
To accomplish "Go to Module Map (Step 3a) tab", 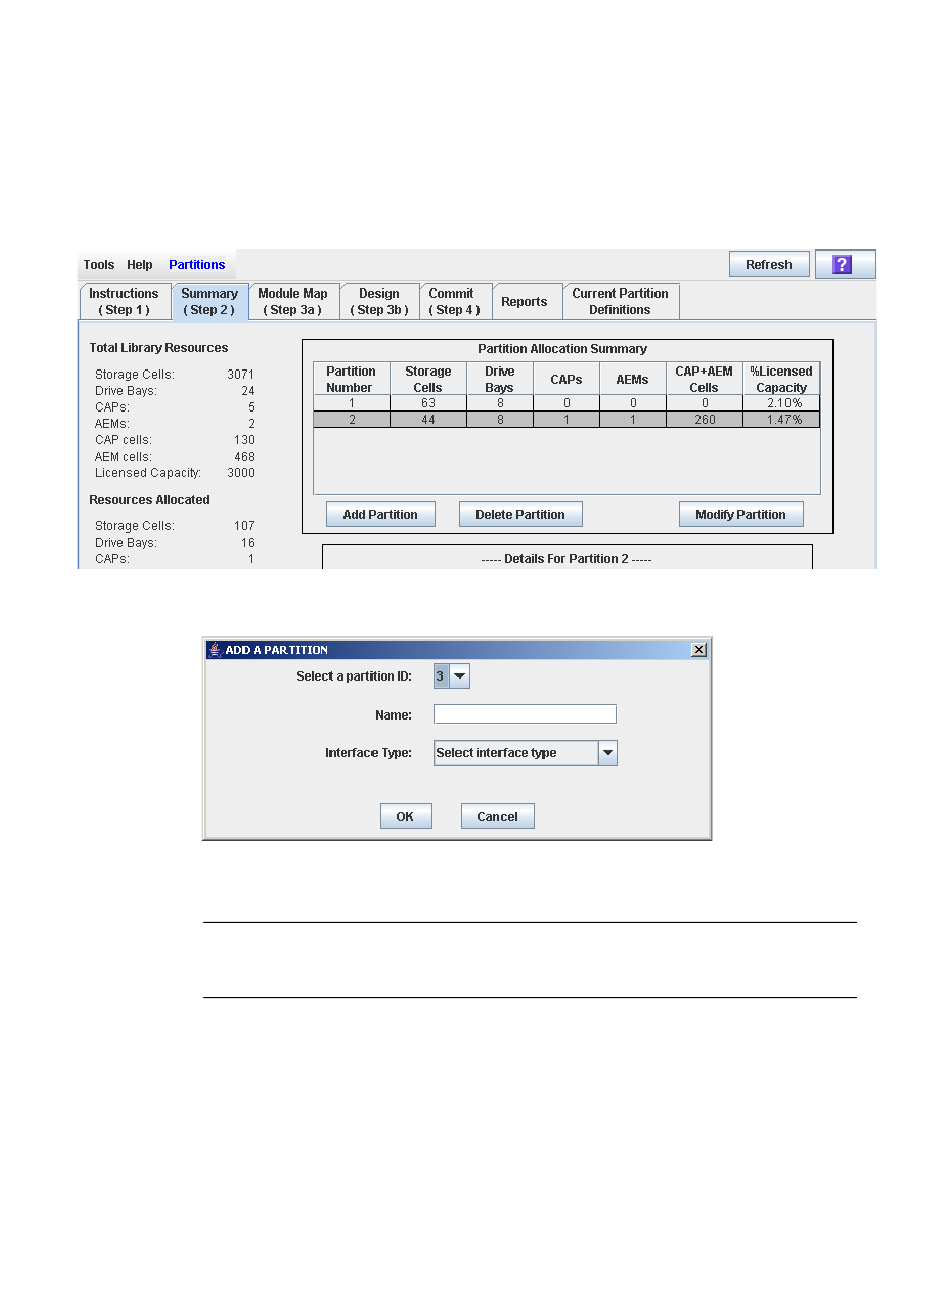I will pos(293,301).
